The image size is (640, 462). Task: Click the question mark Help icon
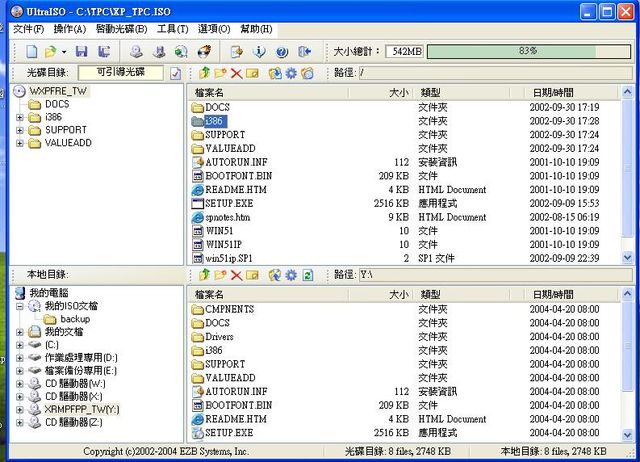pos(282,52)
